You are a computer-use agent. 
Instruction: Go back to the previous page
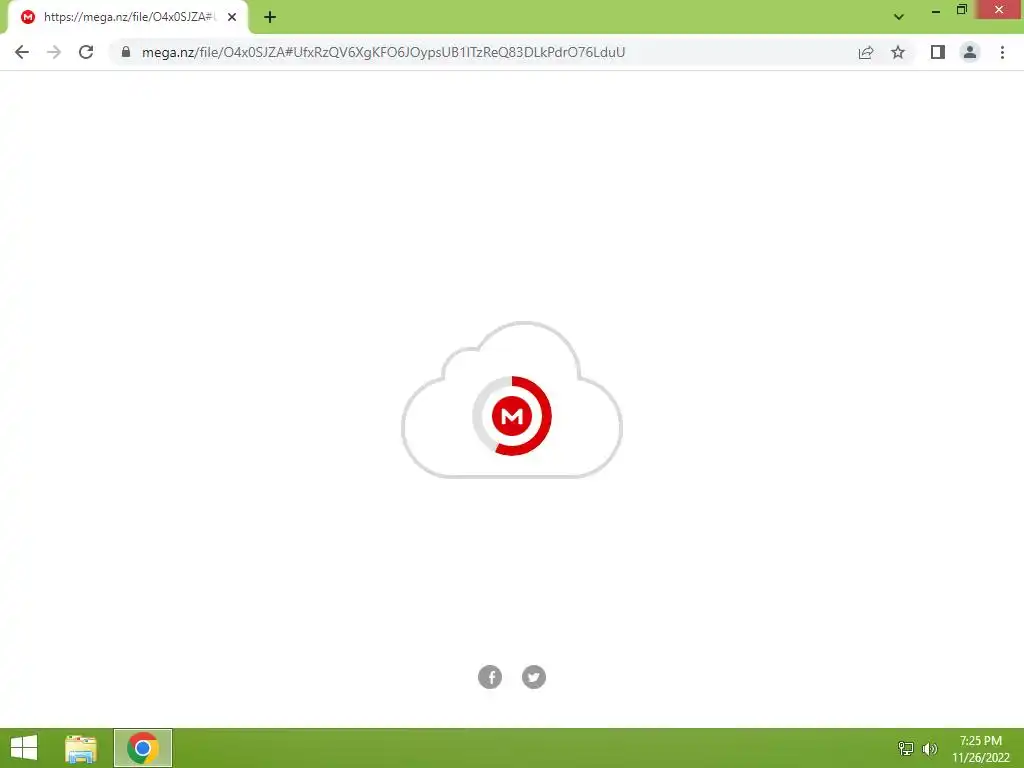tap(22, 52)
